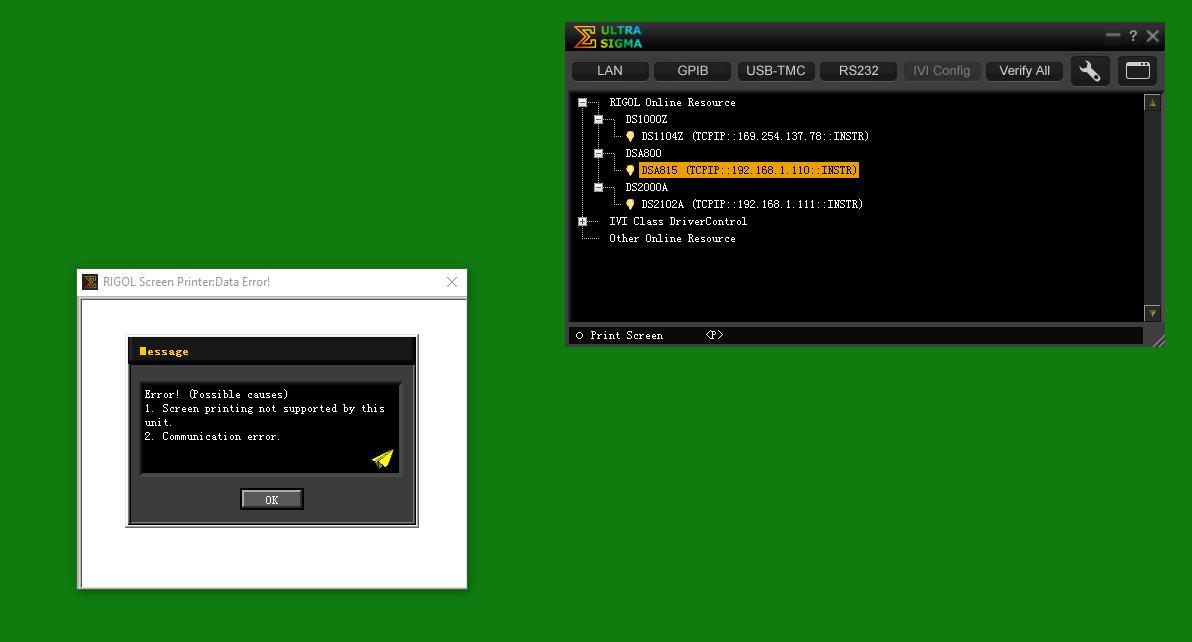Collapse the DS1000Z tree branch
Screen dimensions: 1192x642
pyautogui.click(x=598, y=119)
